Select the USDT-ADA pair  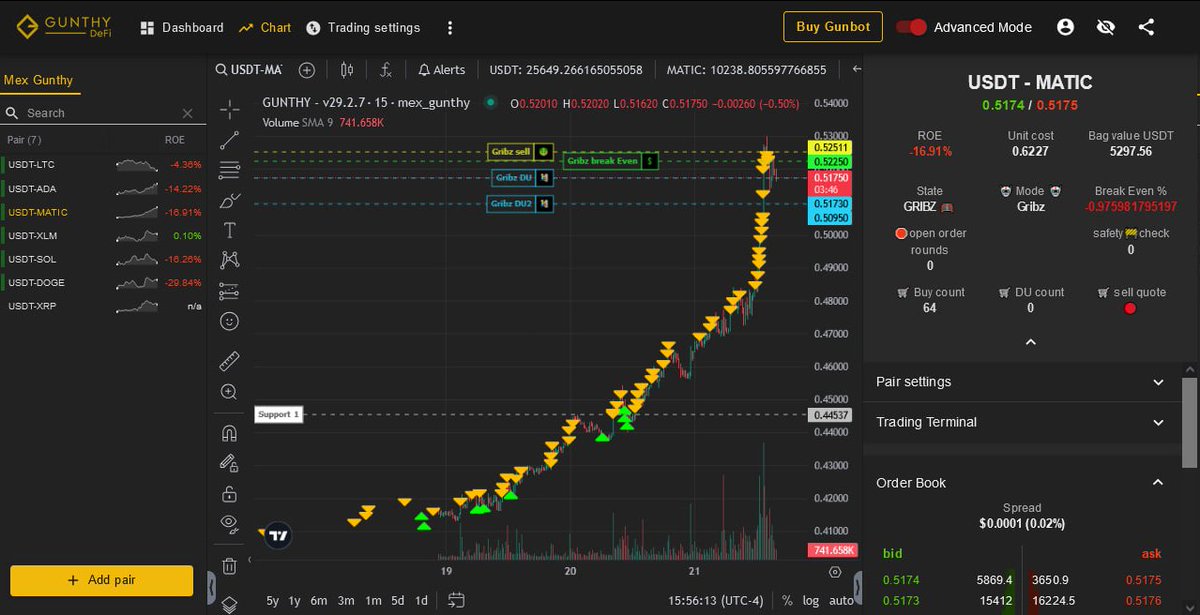[104, 188]
